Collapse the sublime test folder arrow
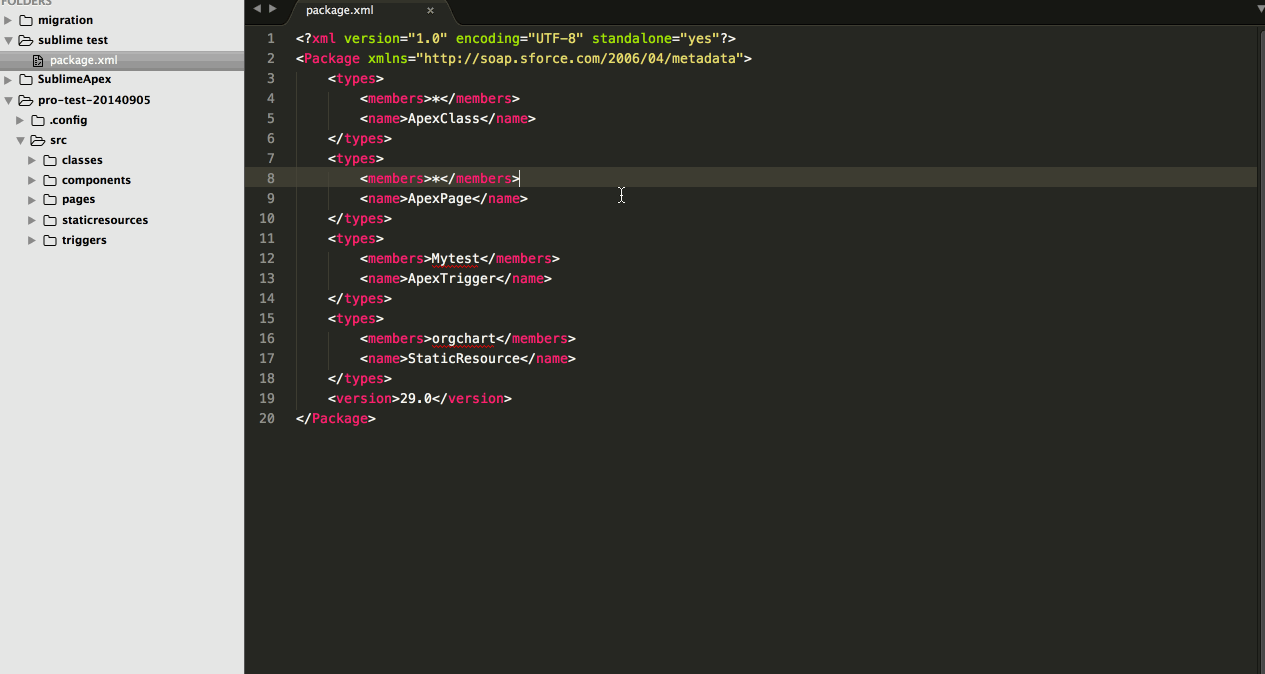Screen dimensions: 1265x674 (x=8, y=40)
